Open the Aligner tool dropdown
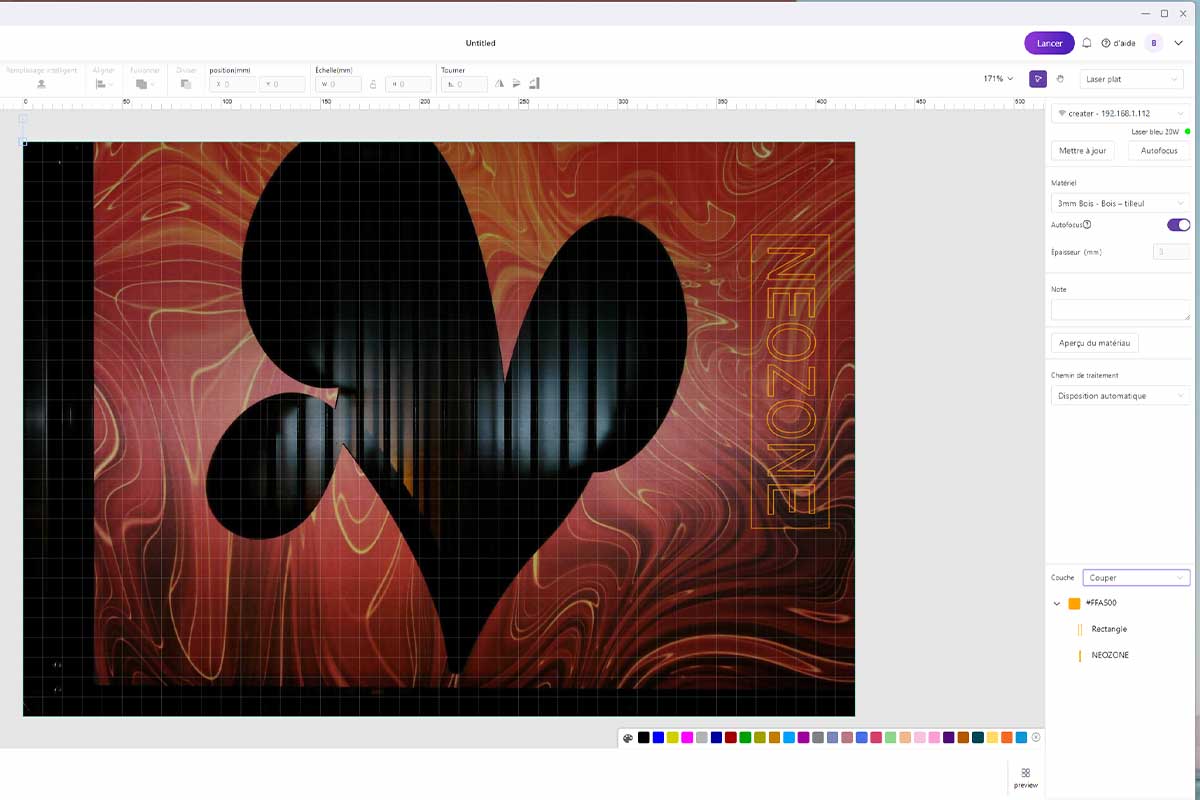Screen dimensions: 1200x800 point(104,85)
